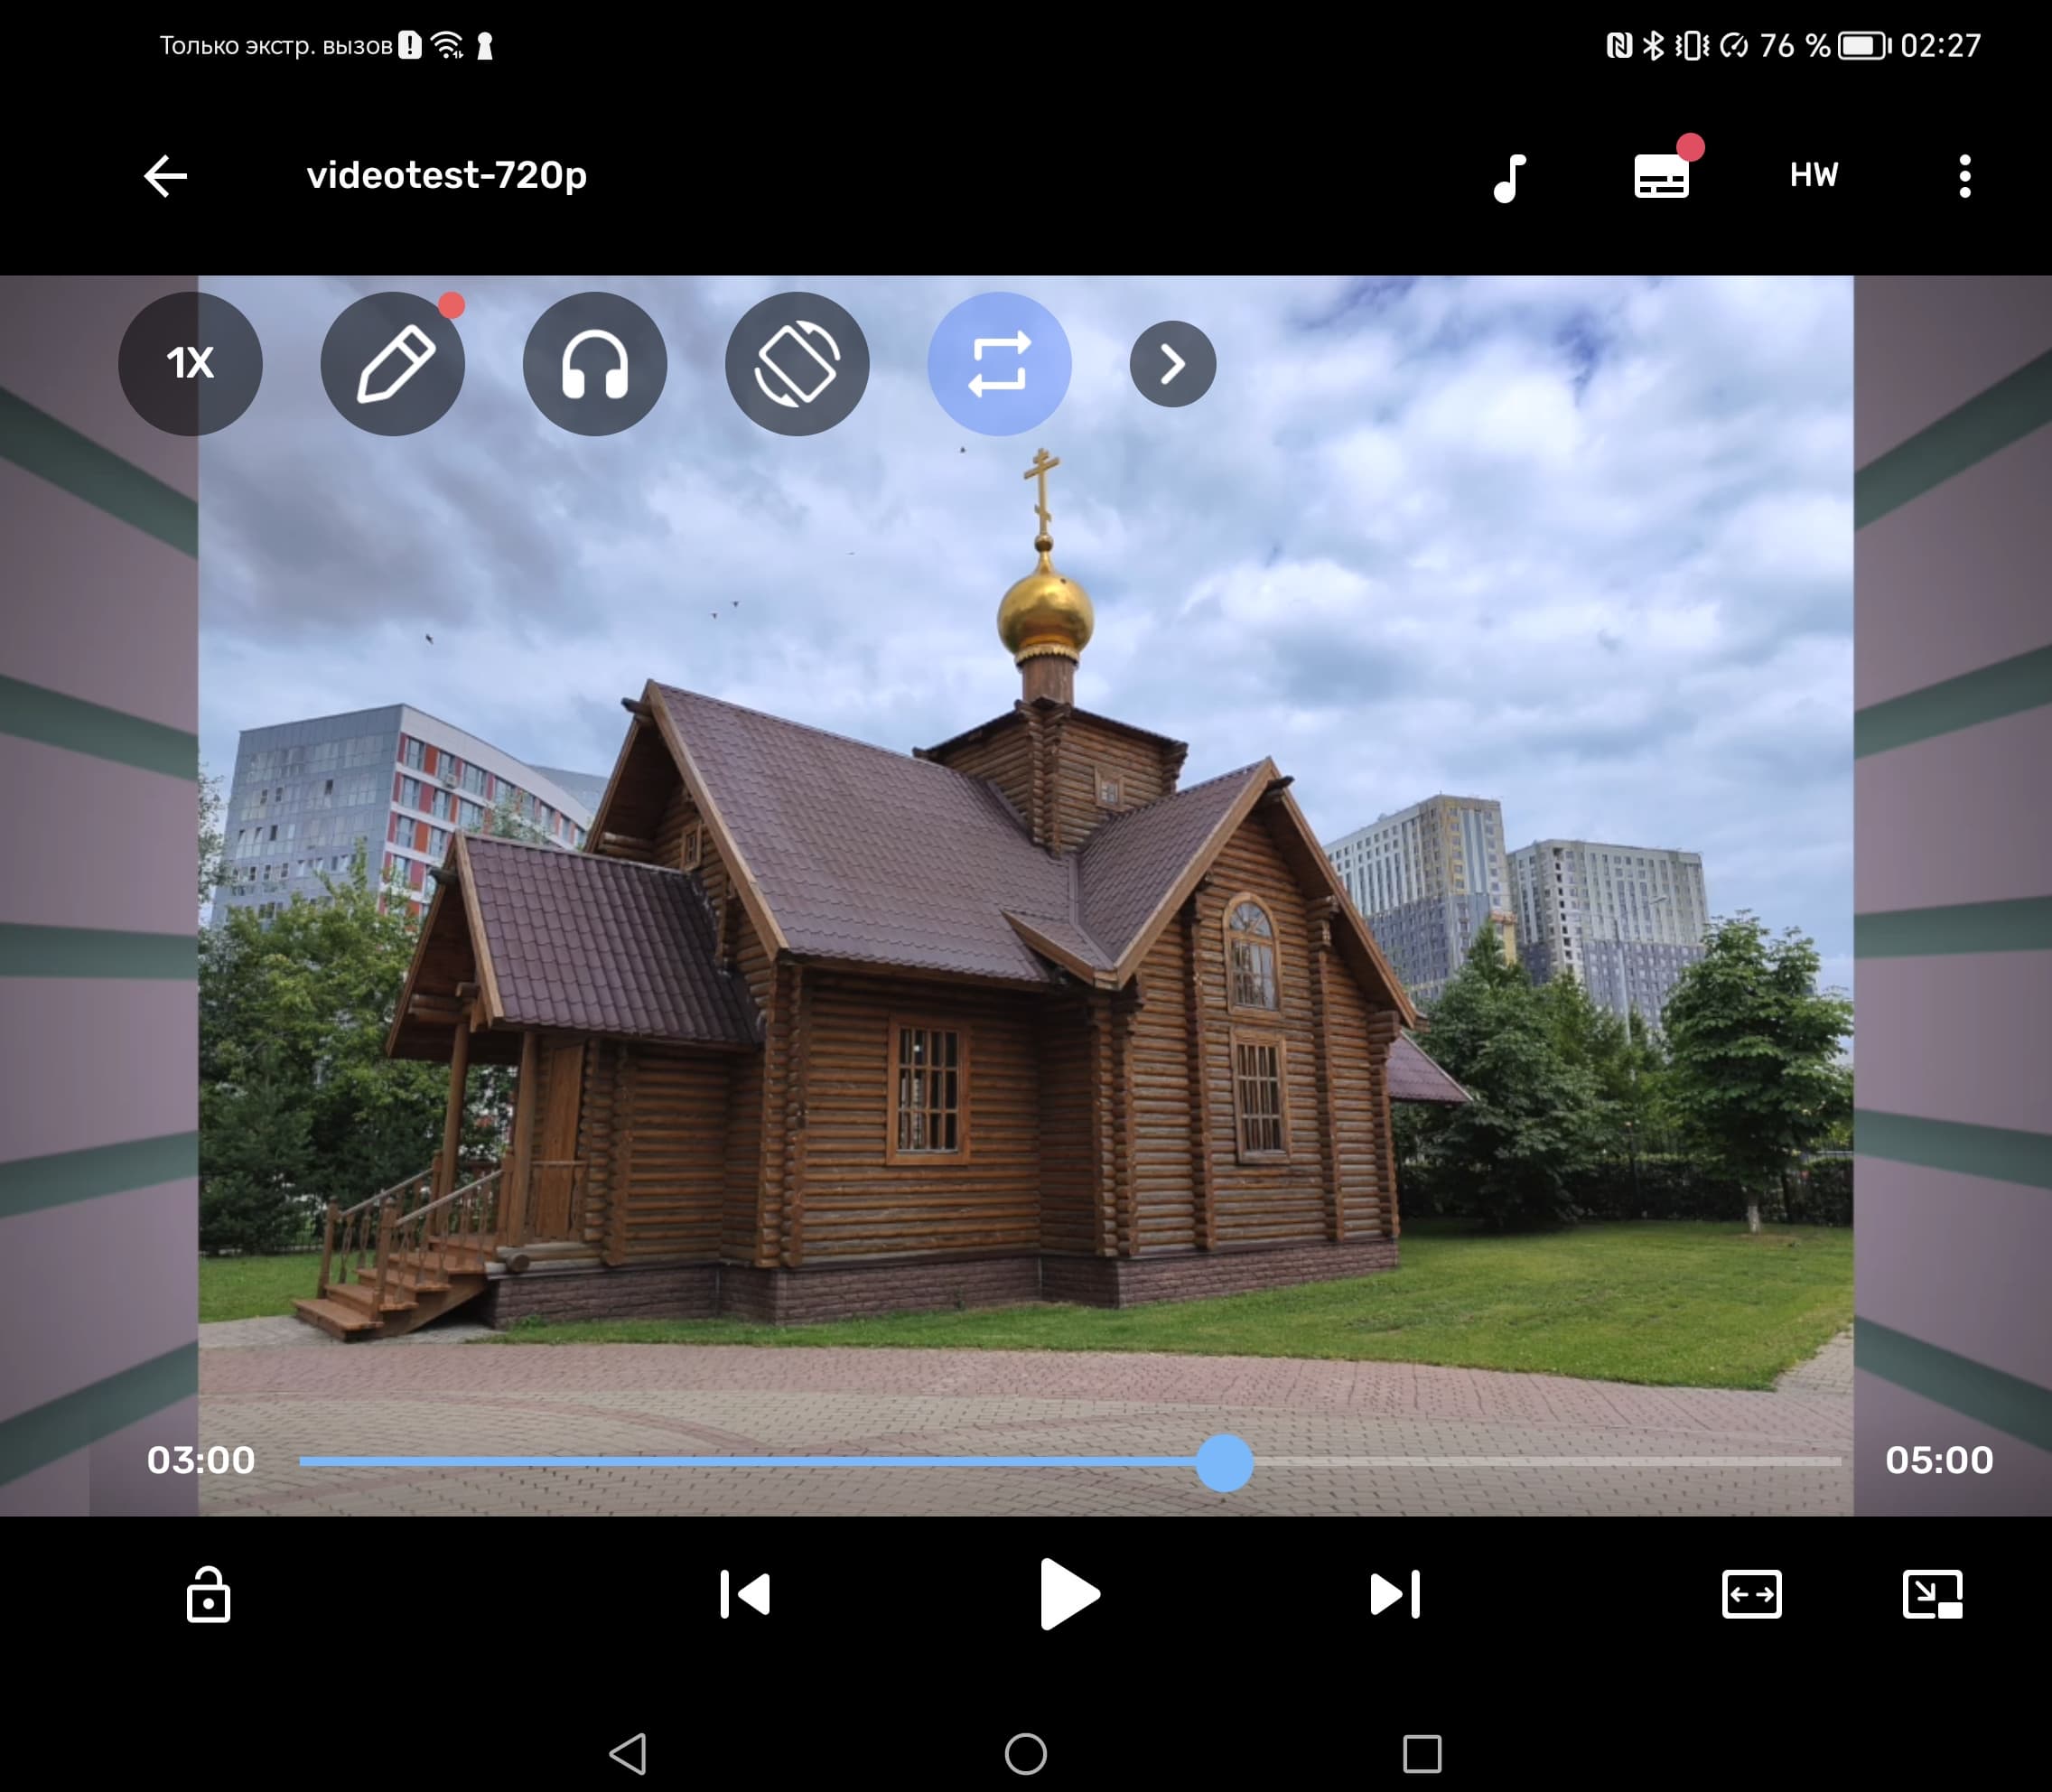Skip to previous video
The image size is (2052, 1792).
(745, 1594)
